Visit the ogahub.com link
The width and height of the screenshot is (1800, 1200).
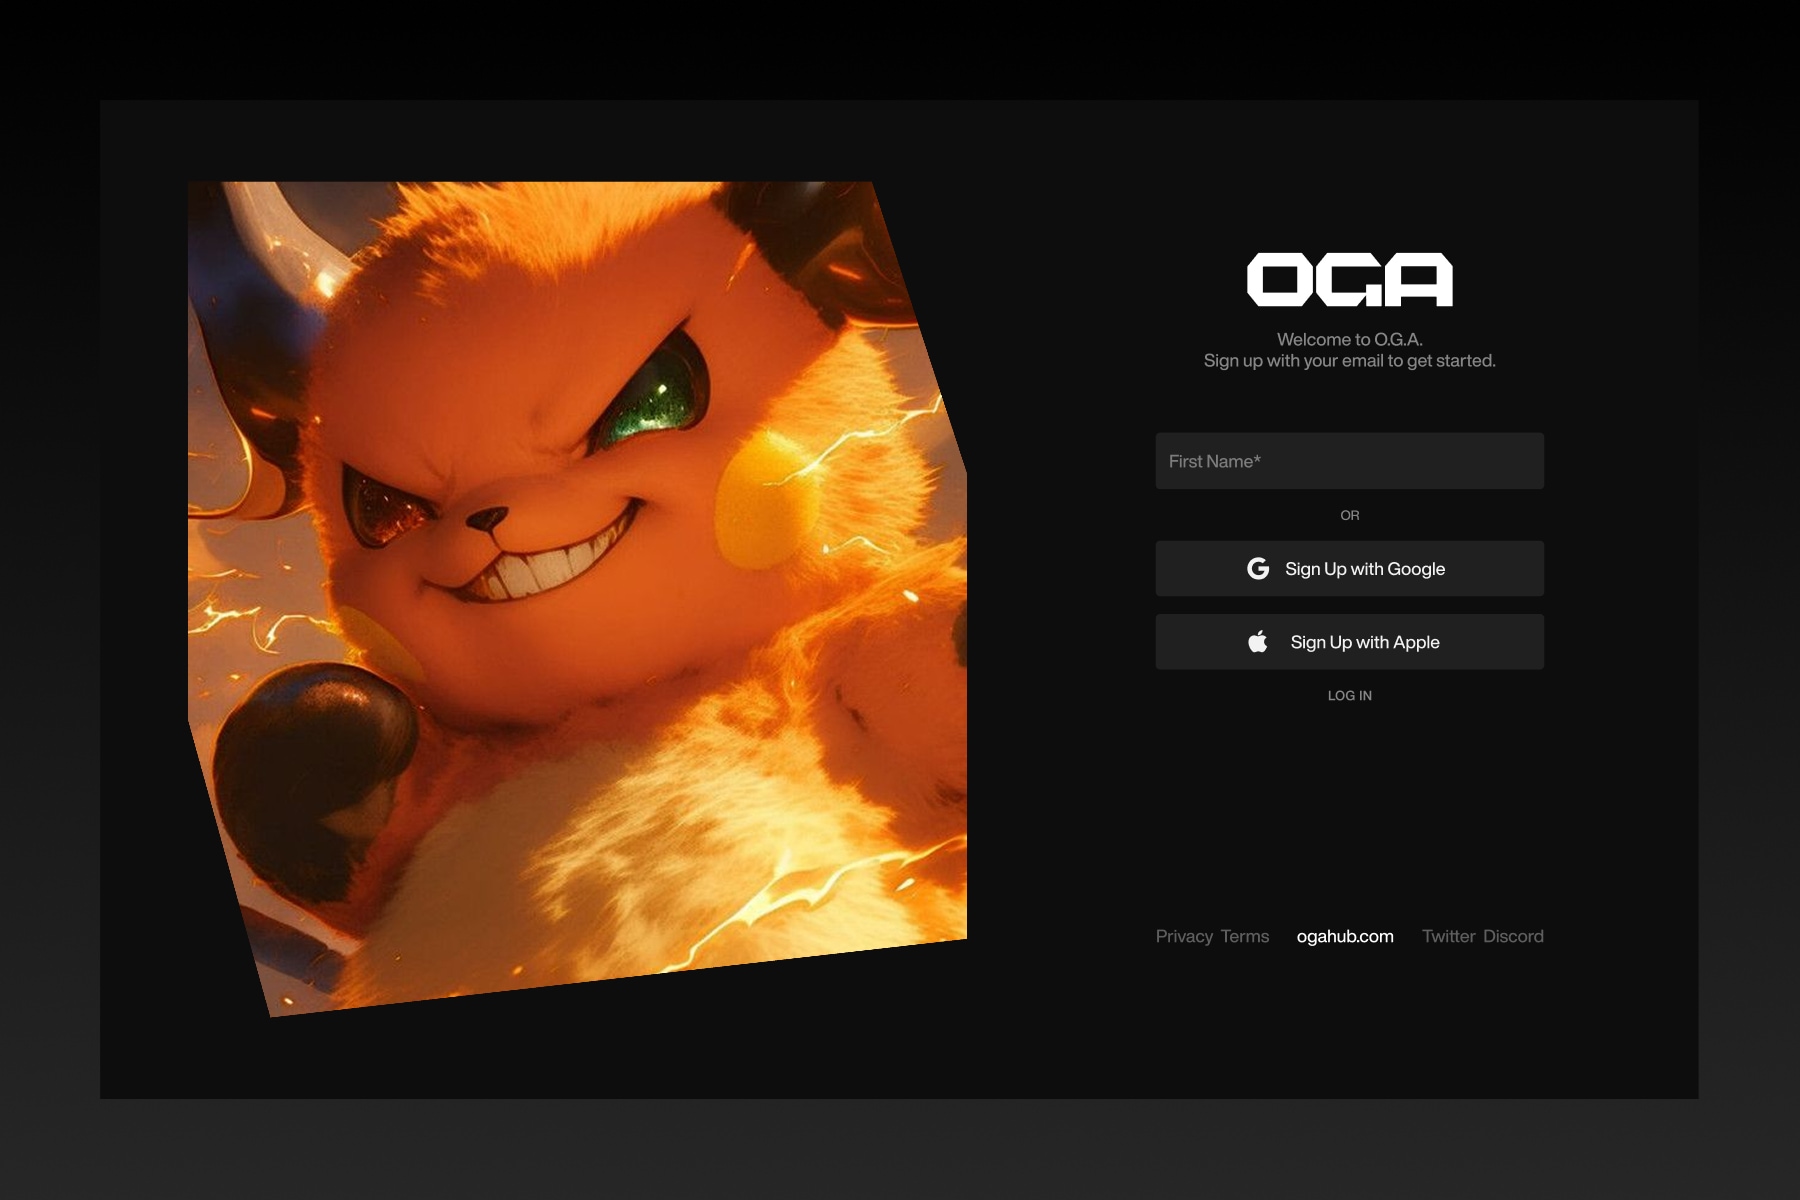pyautogui.click(x=1345, y=936)
